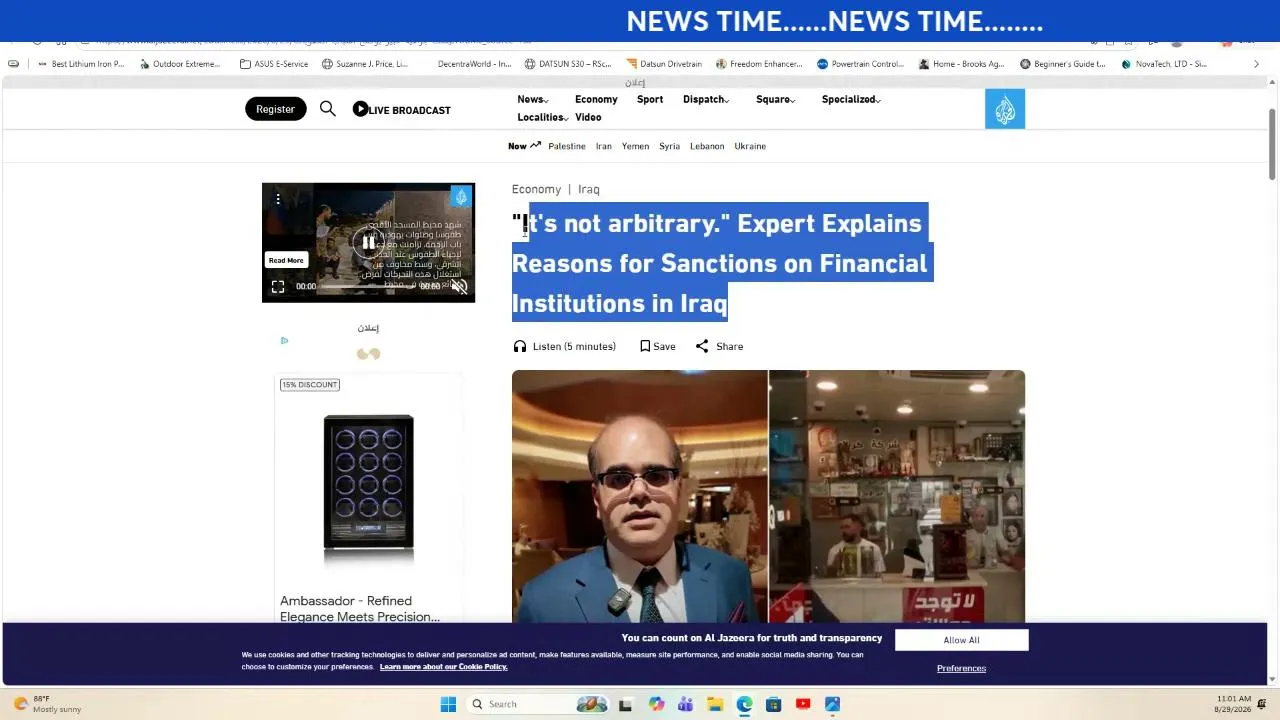This screenshot has height=720, width=1280.
Task: Open the Home - Brooks bookmark
Action: coord(962,64)
